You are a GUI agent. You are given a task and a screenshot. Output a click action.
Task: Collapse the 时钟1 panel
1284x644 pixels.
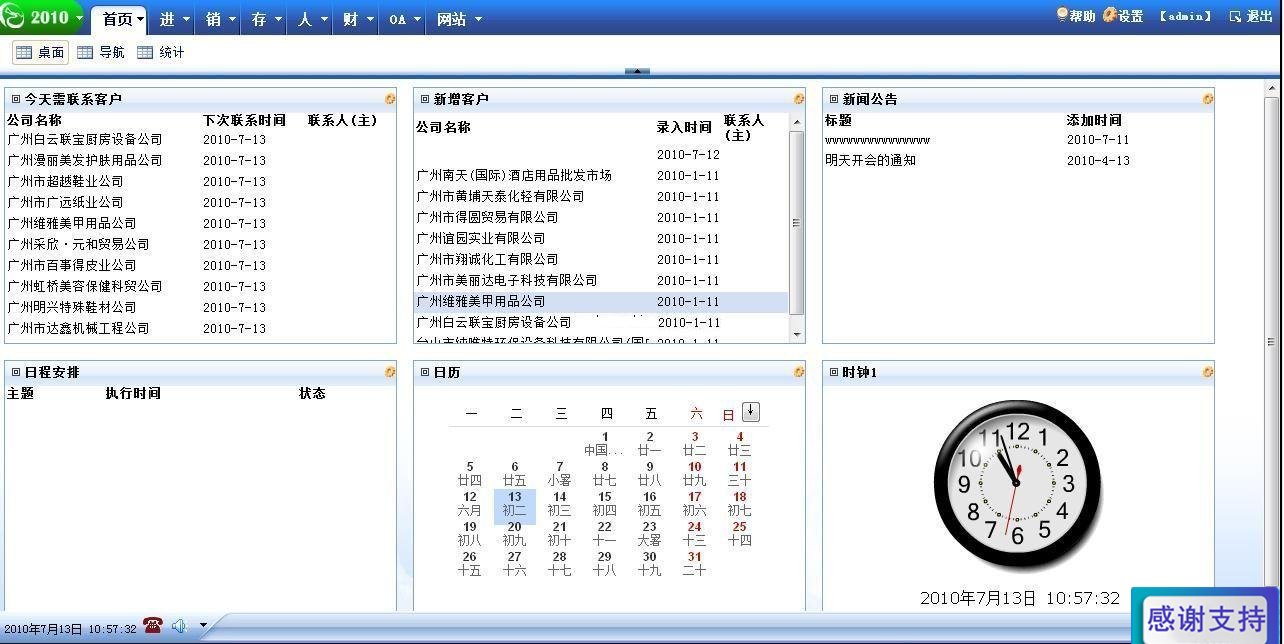pyautogui.click(x=834, y=372)
